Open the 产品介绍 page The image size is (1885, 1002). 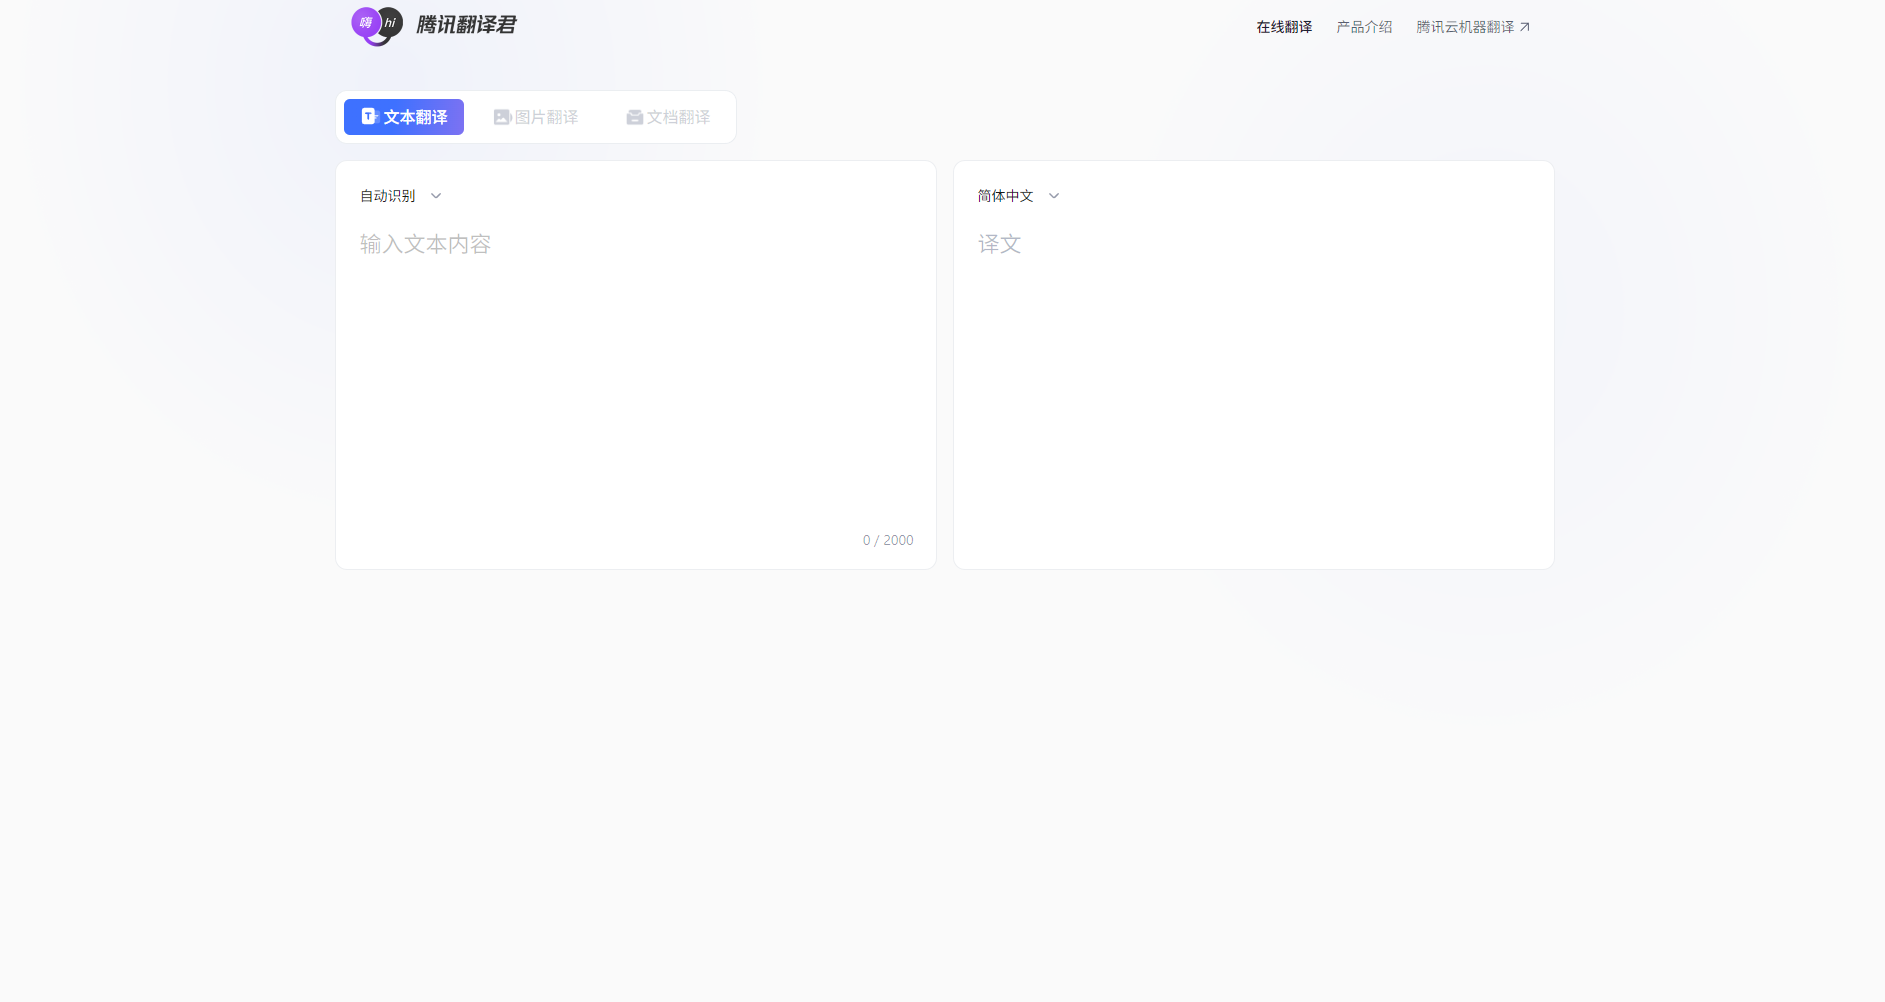pyautogui.click(x=1363, y=26)
